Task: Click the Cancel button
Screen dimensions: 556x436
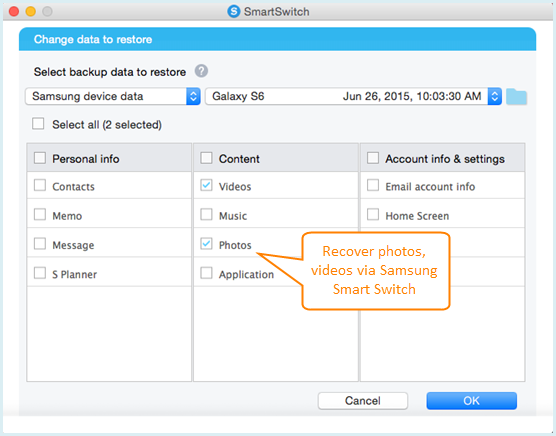Action: coord(363,401)
